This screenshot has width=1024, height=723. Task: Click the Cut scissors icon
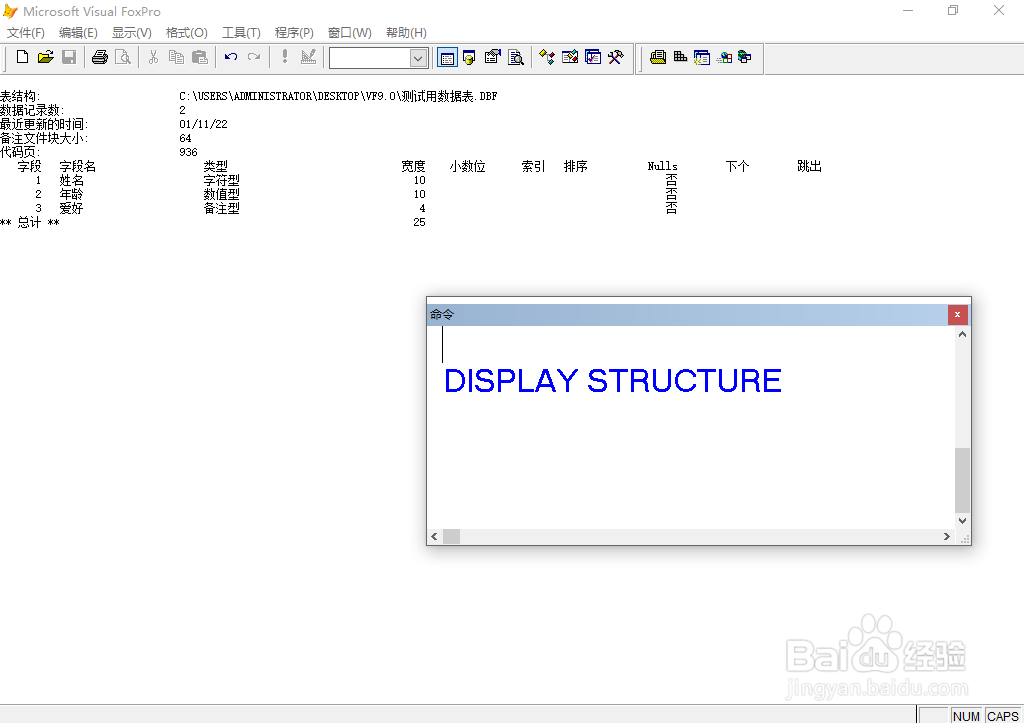(x=153, y=57)
